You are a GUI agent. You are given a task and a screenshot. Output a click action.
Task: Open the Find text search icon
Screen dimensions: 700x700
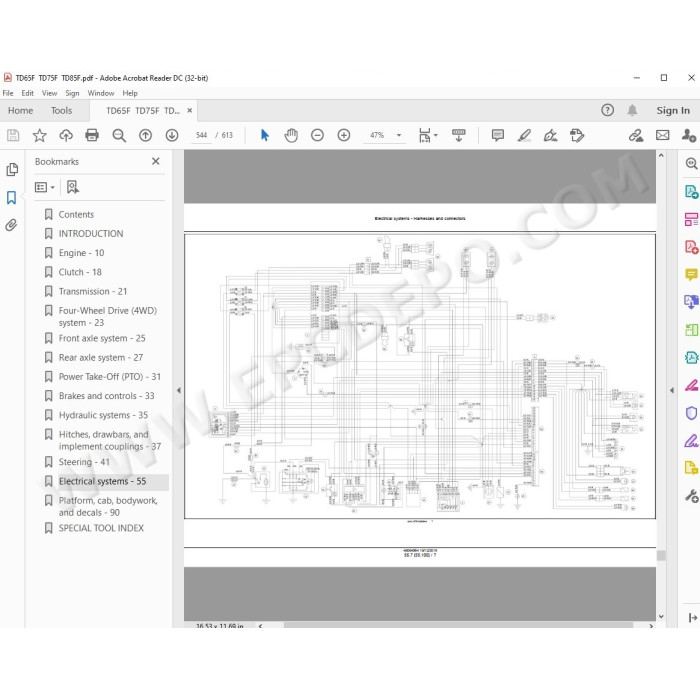[119, 135]
